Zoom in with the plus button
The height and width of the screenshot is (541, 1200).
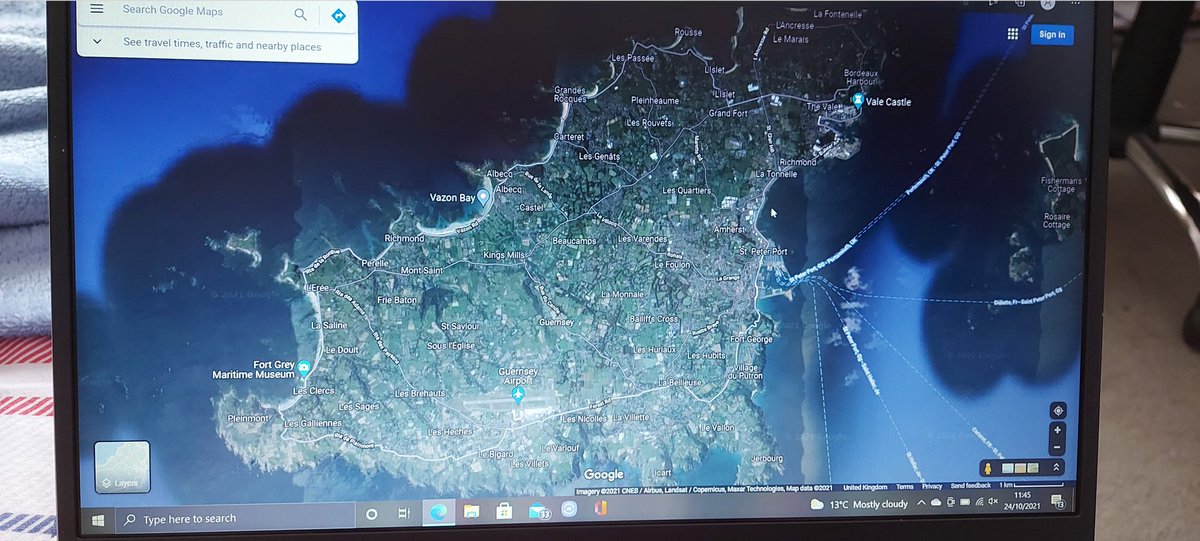coord(1057,430)
